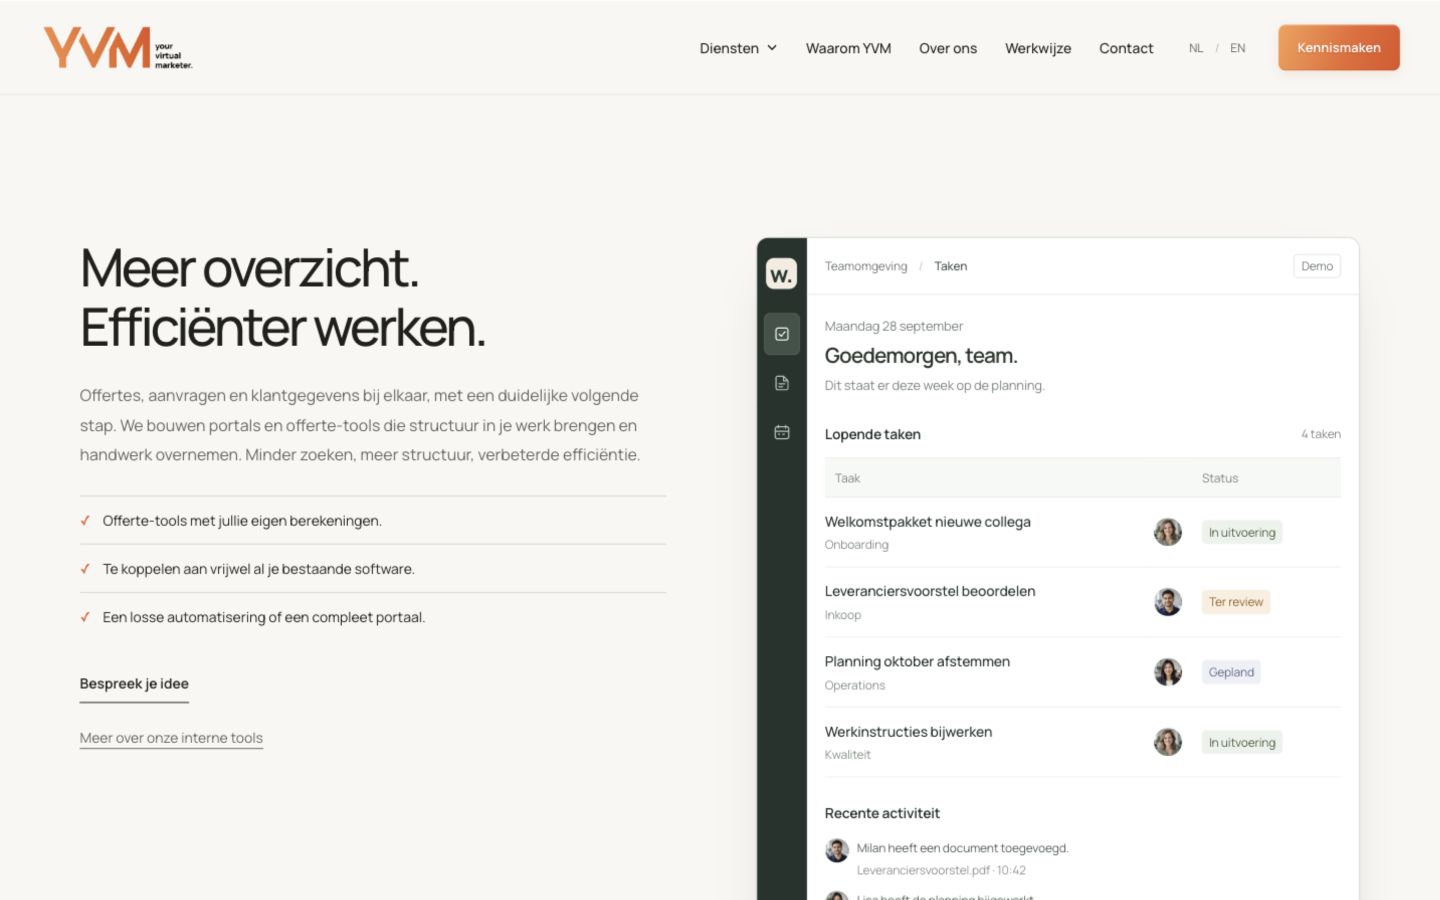Screen dimensions: 1440x900
Task: Click the Teamomgeving breadcrumb
Action: pos(866,266)
